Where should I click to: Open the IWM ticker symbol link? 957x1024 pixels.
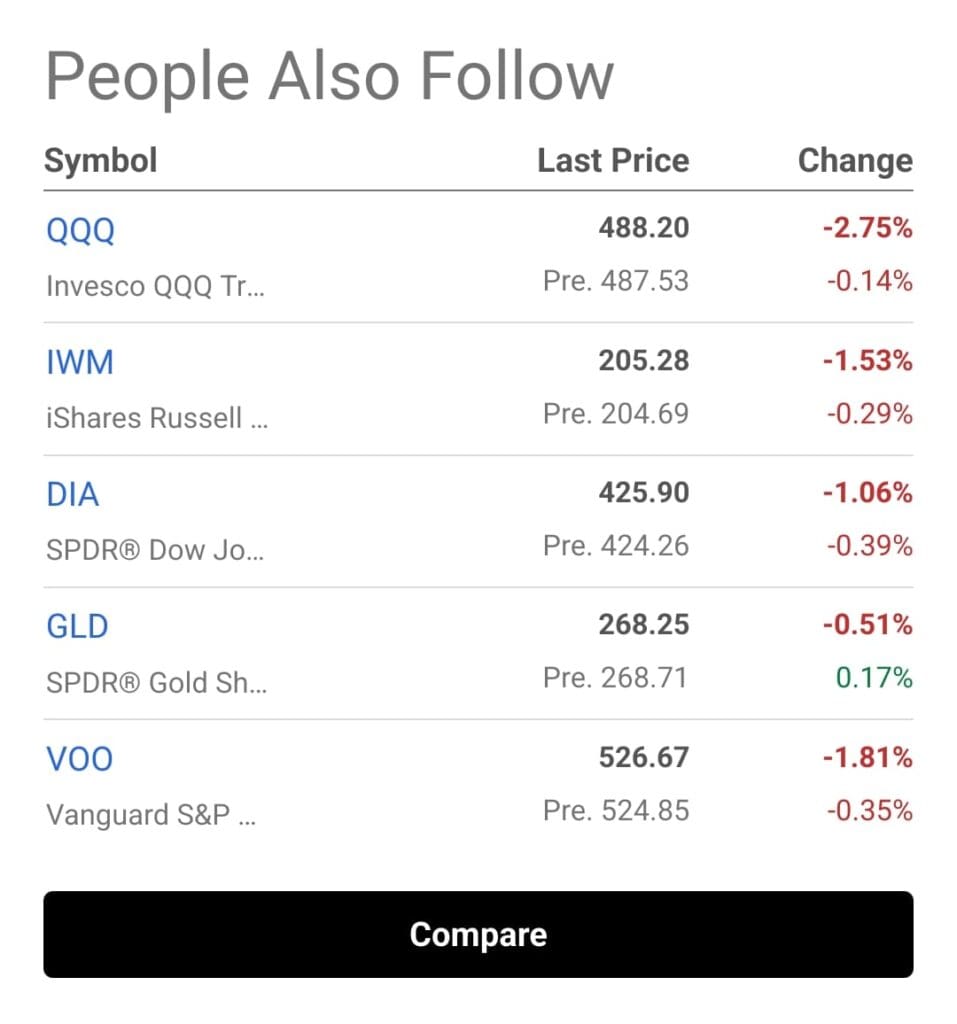[80, 363]
